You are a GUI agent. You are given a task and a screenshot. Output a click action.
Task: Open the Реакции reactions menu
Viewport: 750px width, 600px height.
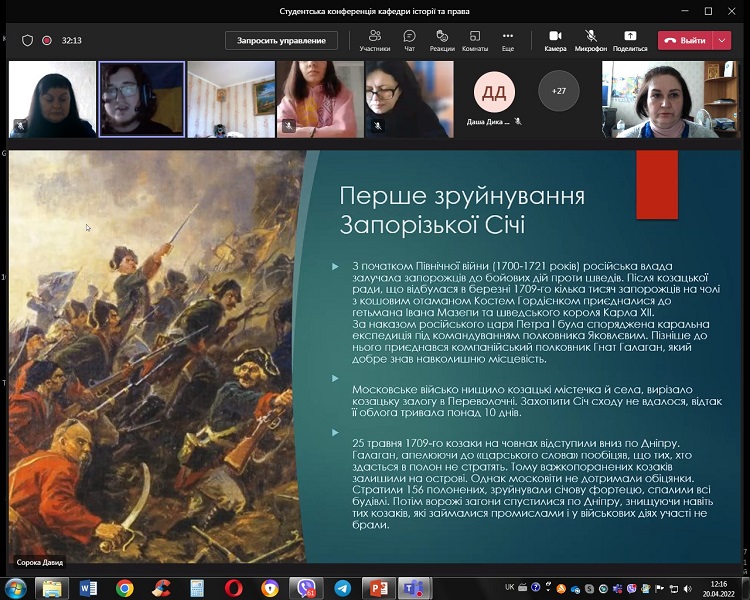[442, 41]
